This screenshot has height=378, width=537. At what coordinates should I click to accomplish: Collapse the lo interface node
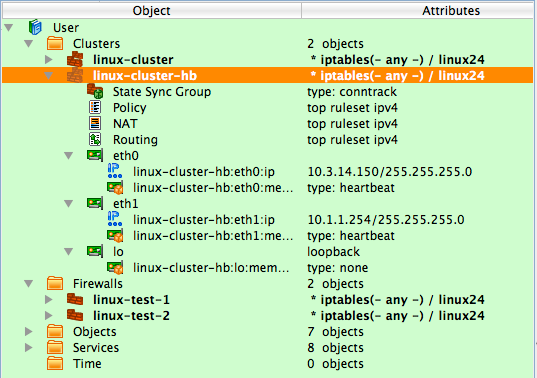point(68,252)
